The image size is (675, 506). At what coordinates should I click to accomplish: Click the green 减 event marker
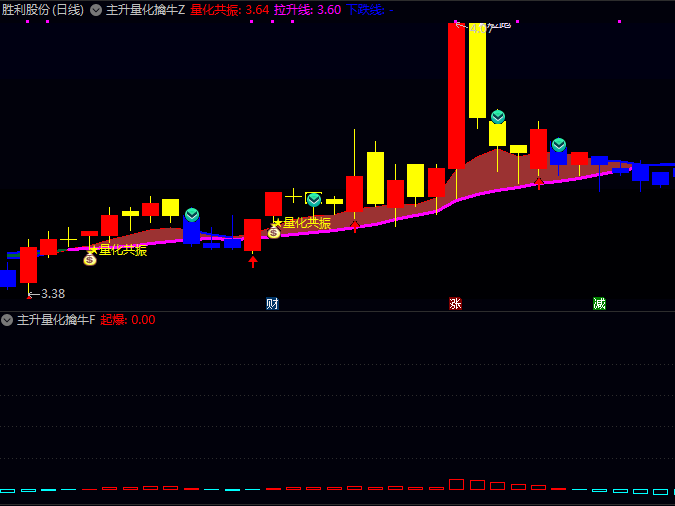tap(599, 304)
